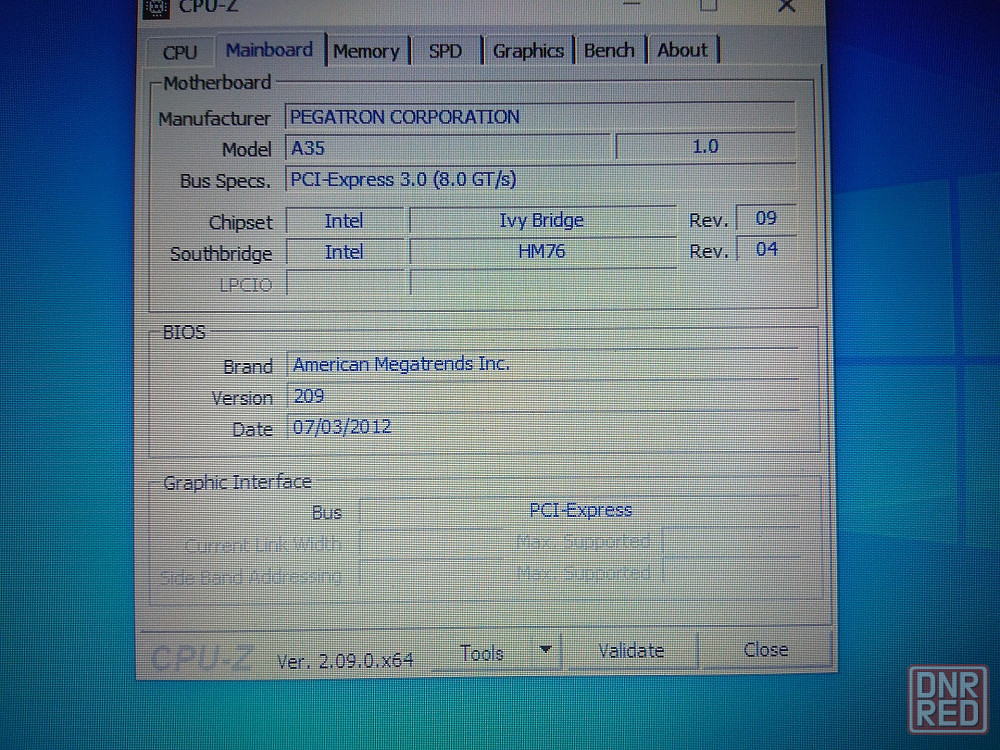This screenshot has height=750, width=1000.
Task: Click the American Megatrends Inc. brand field
Action: (543, 364)
